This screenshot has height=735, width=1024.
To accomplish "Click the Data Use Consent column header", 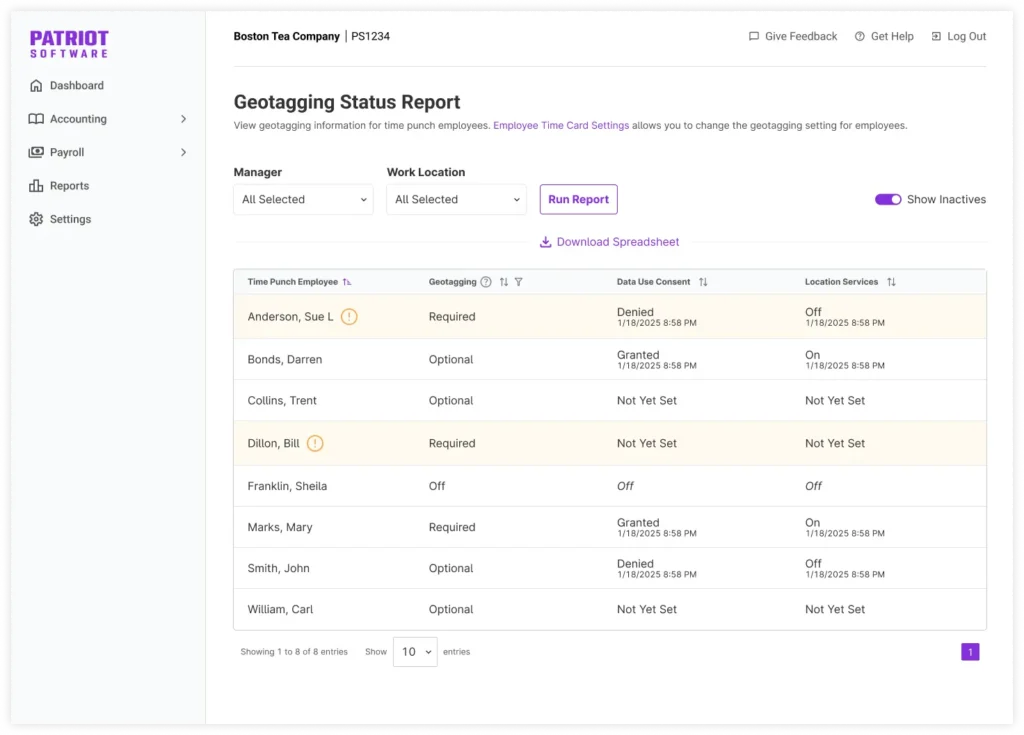I will click(653, 282).
